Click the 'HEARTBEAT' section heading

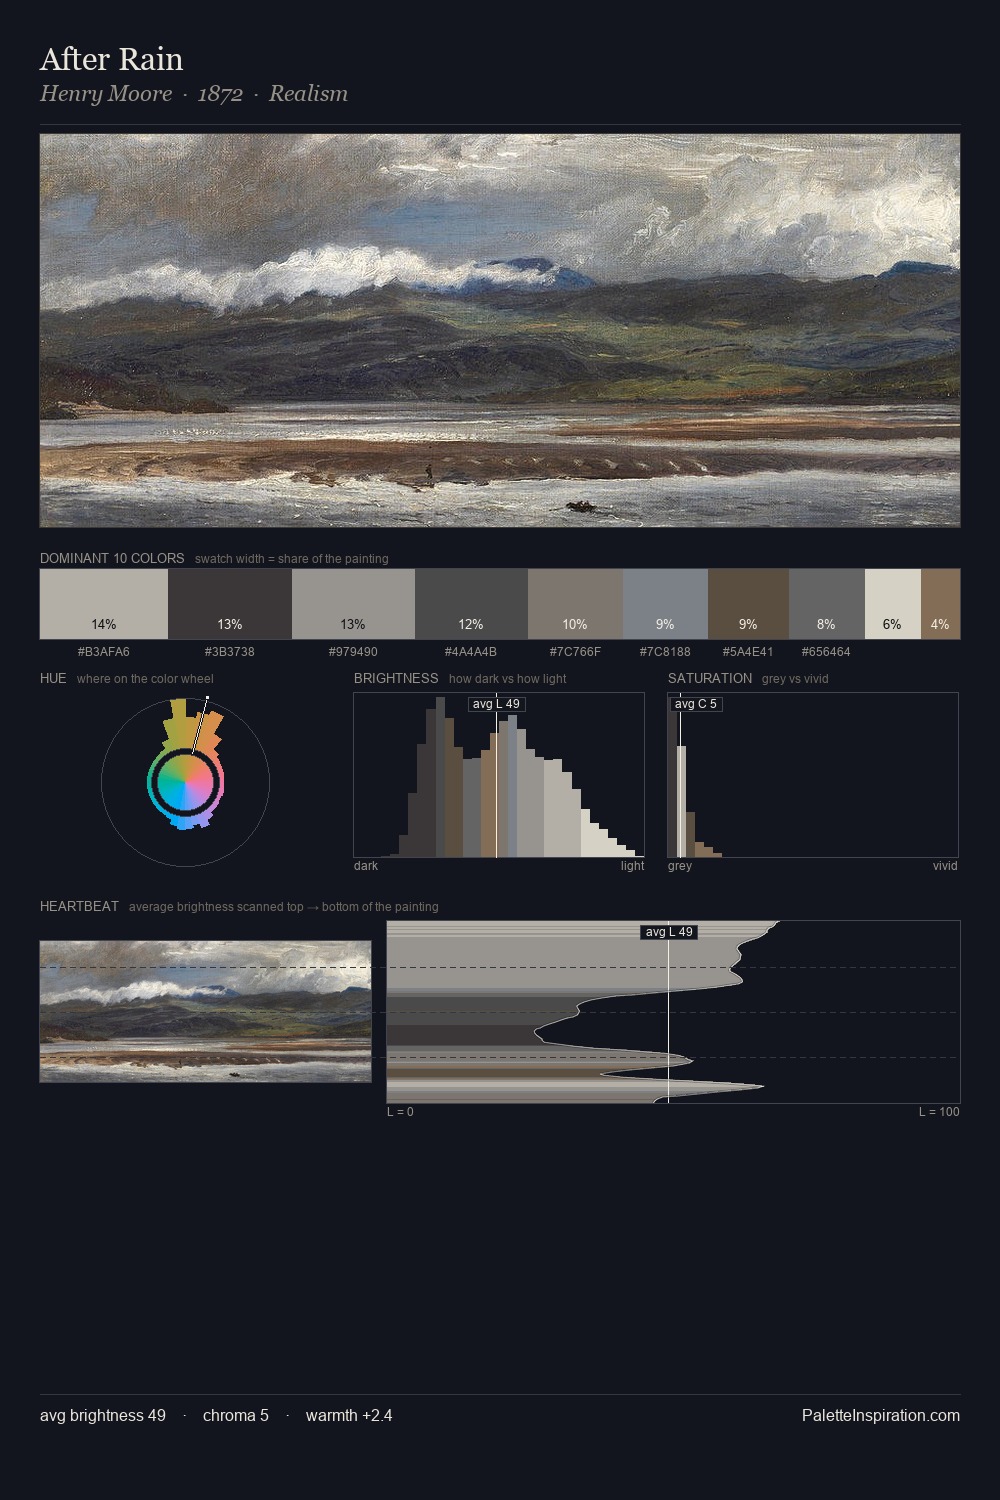pos(79,906)
